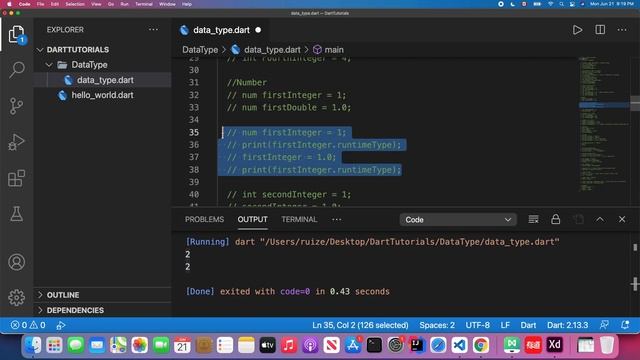The width and height of the screenshot is (640, 360).
Task: Click the editor vertical scrollbar thumb
Action: tap(635, 103)
